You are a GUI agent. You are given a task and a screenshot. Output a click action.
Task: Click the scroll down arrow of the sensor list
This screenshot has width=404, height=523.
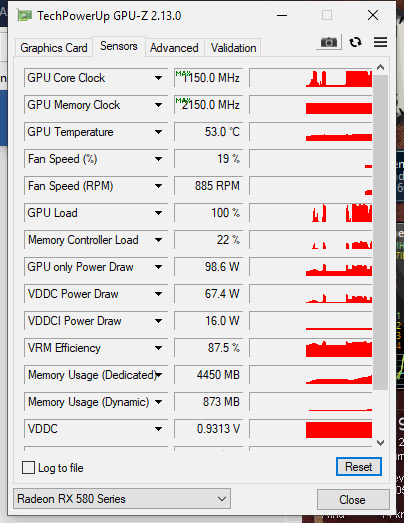(x=380, y=443)
